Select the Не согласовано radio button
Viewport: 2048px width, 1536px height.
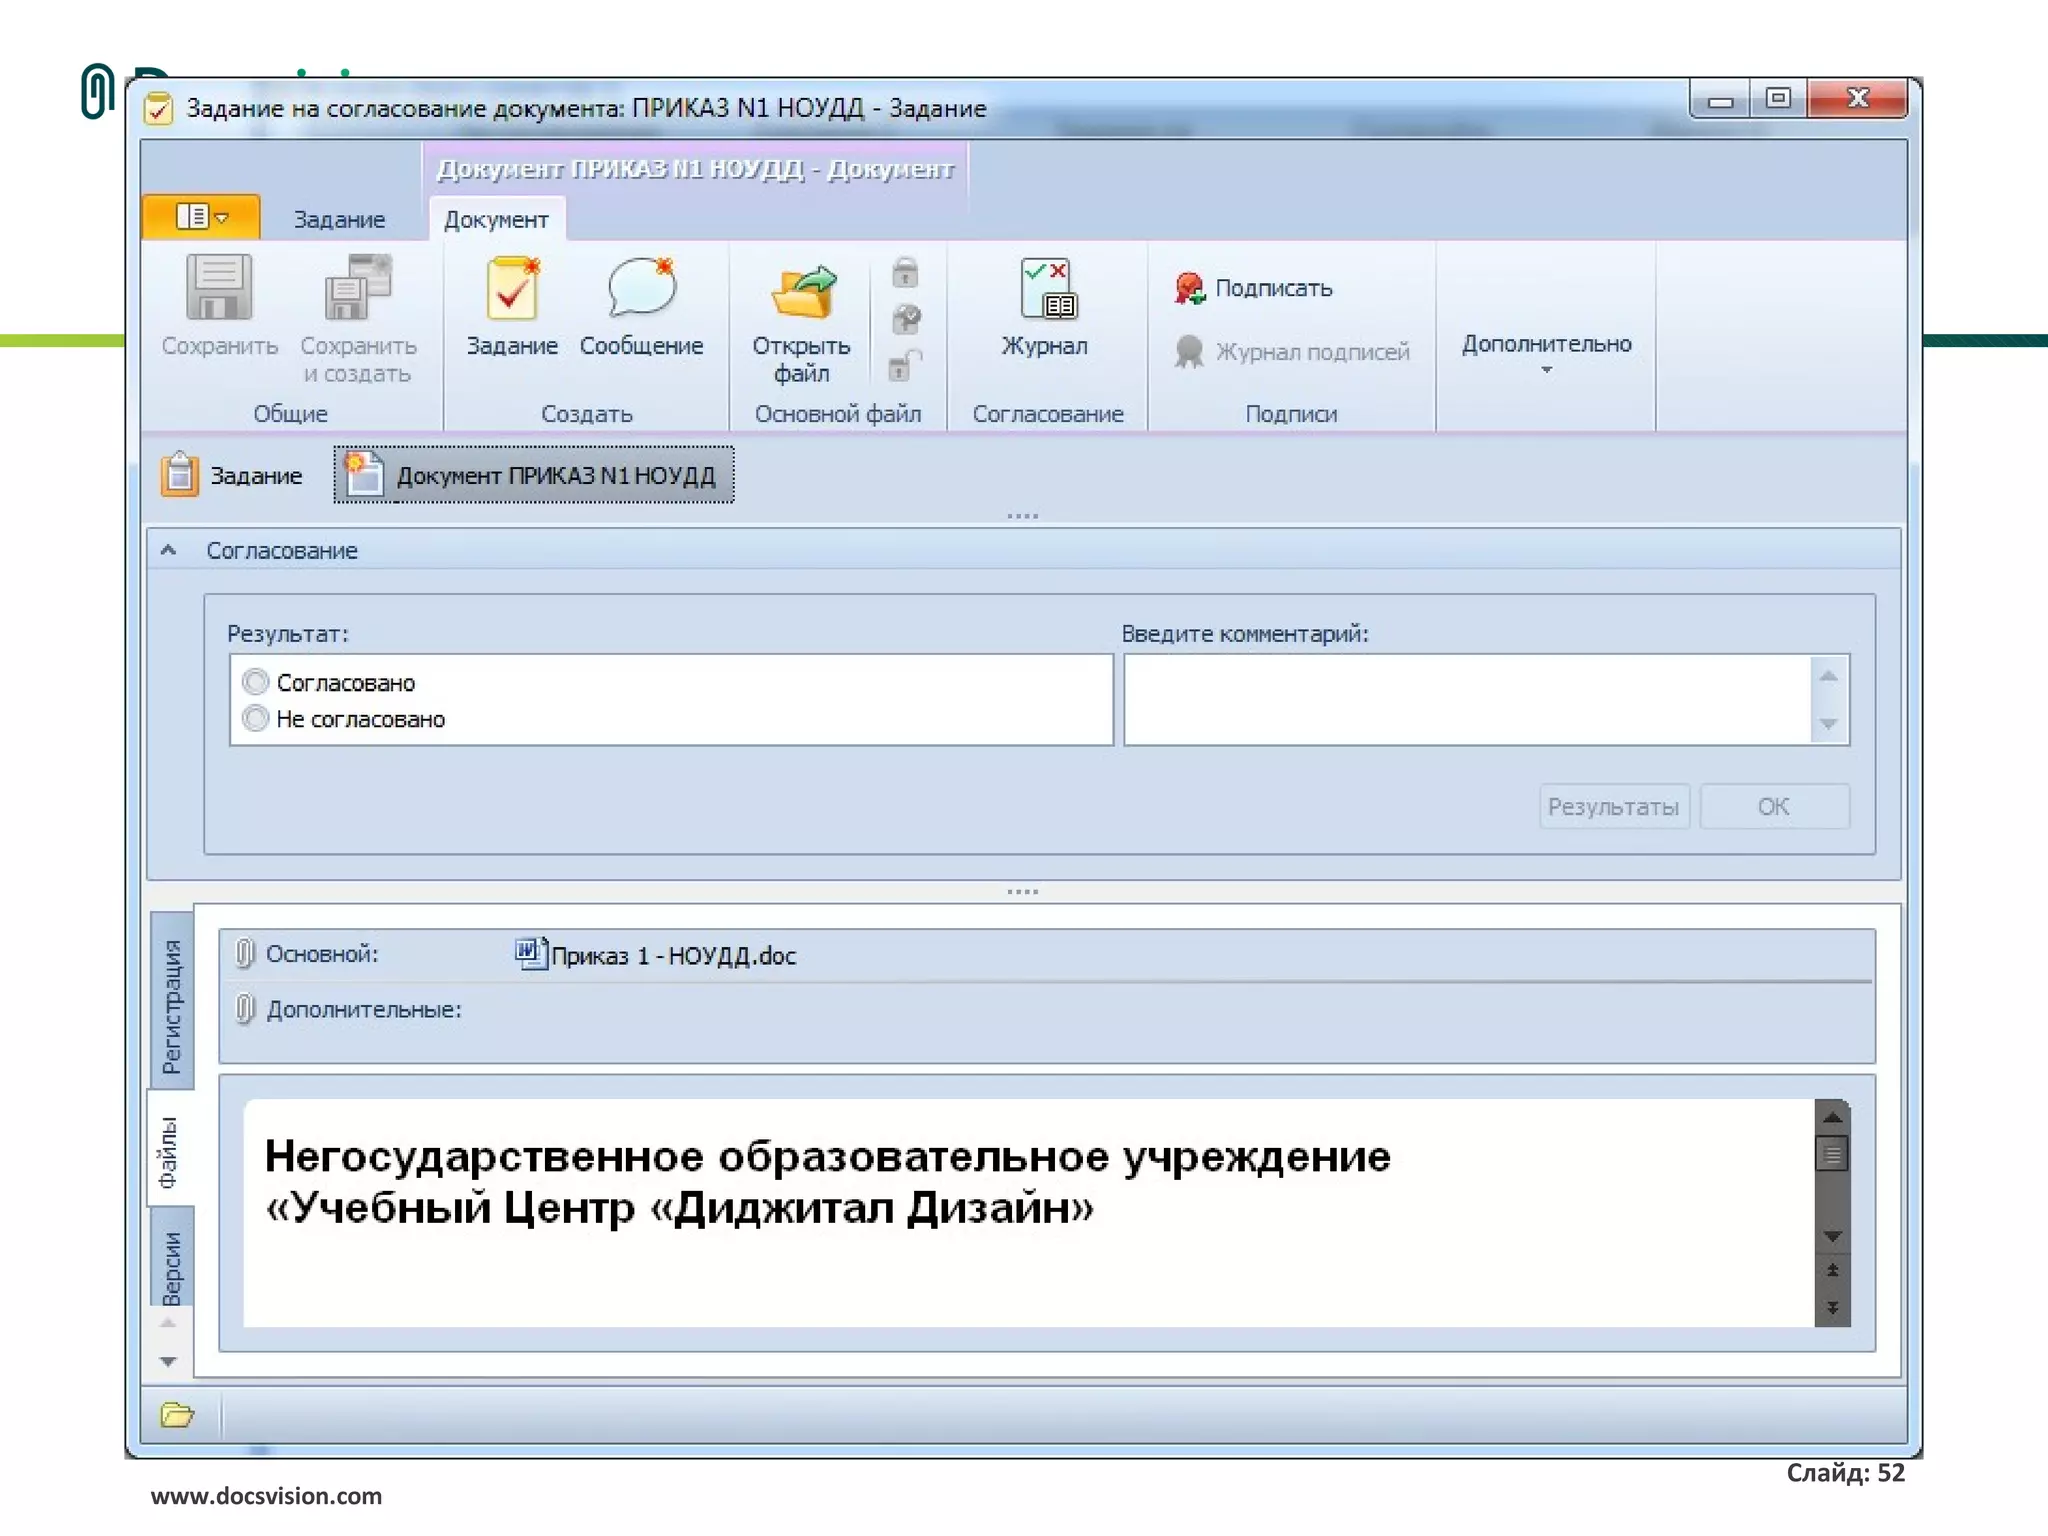point(256,718)
